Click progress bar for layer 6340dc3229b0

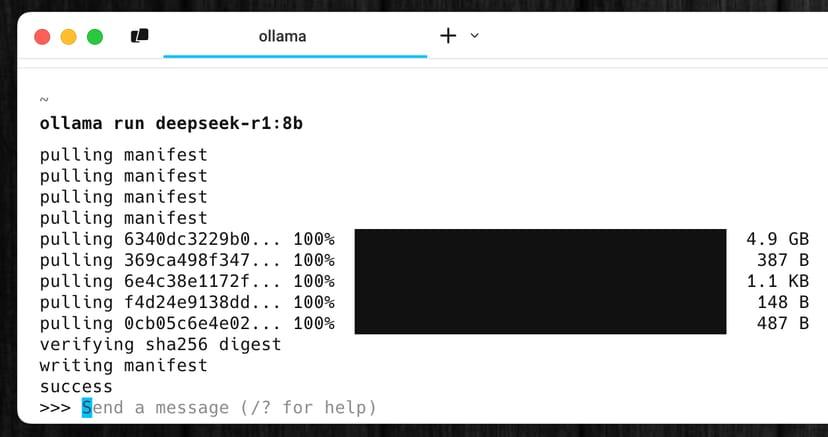pos(540,239)
